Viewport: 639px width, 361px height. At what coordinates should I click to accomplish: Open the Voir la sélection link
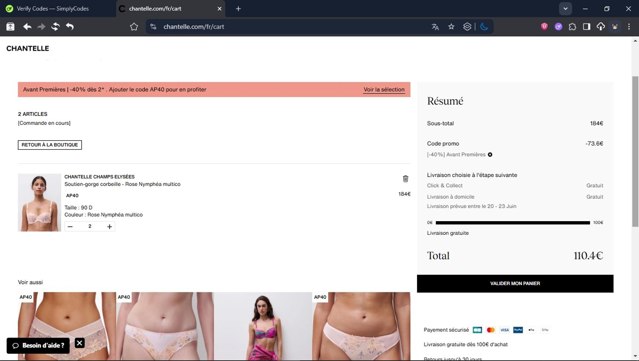(x=384, y=90)
